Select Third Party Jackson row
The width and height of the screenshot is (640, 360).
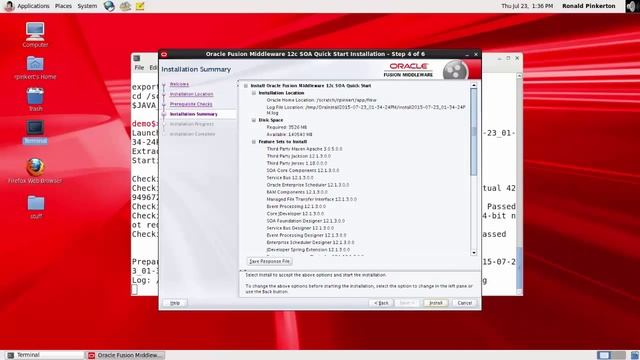[298, 156]
